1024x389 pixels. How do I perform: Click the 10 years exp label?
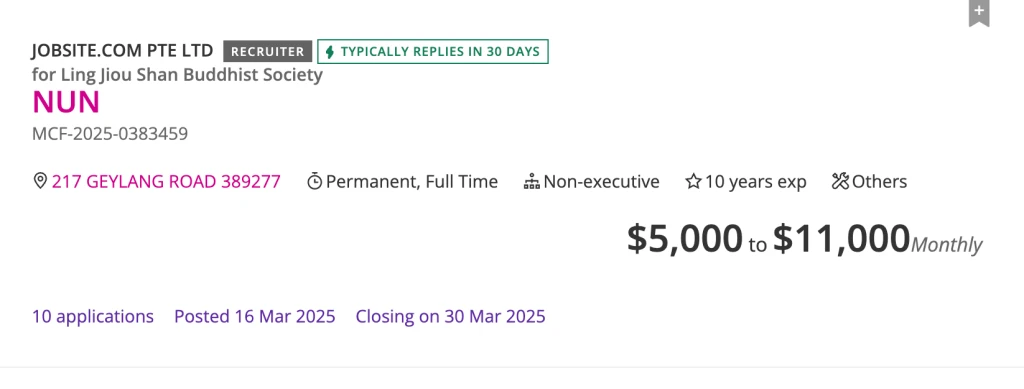(756, 181)
